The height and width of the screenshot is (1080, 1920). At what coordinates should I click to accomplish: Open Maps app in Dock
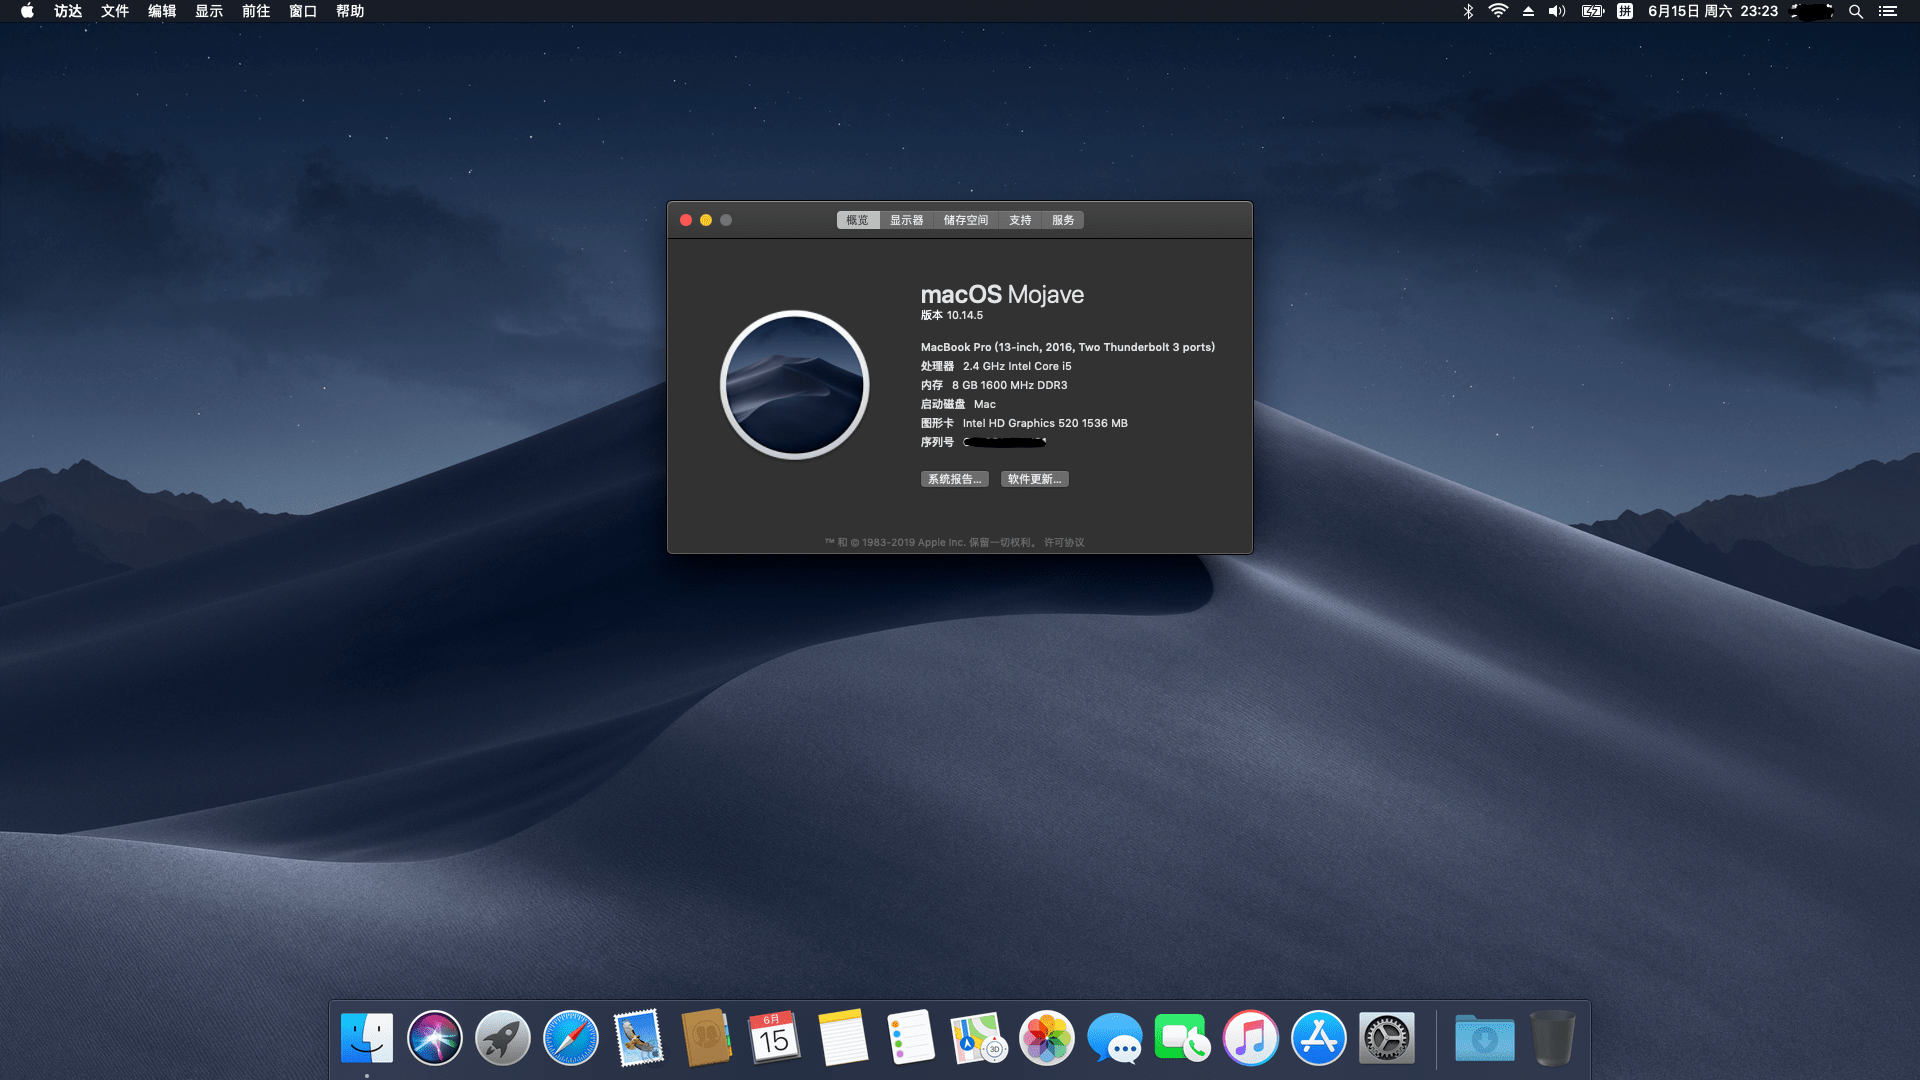[978, 1038]
